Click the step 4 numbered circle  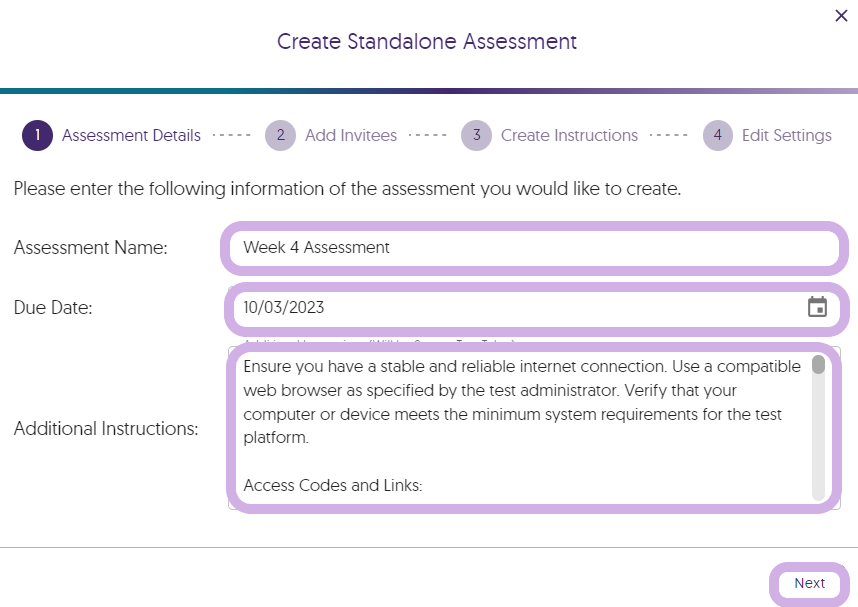point(717,135)
